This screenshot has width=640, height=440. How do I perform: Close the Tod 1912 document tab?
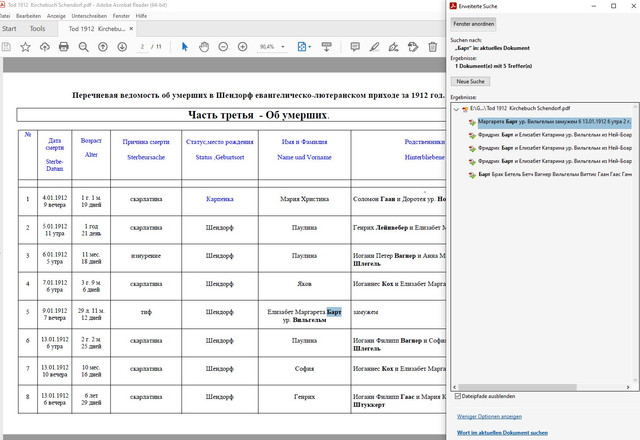pos(131,29)
